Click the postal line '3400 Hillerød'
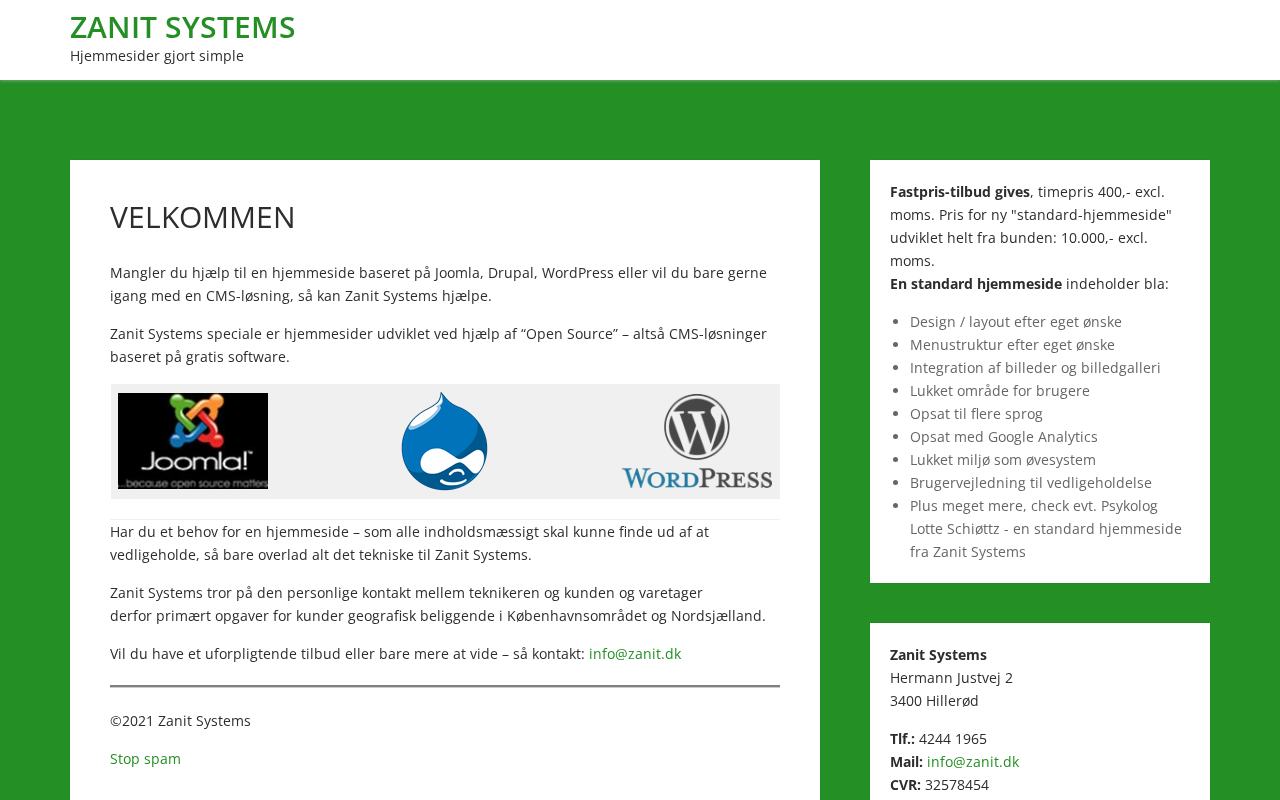 pos(934,701)
